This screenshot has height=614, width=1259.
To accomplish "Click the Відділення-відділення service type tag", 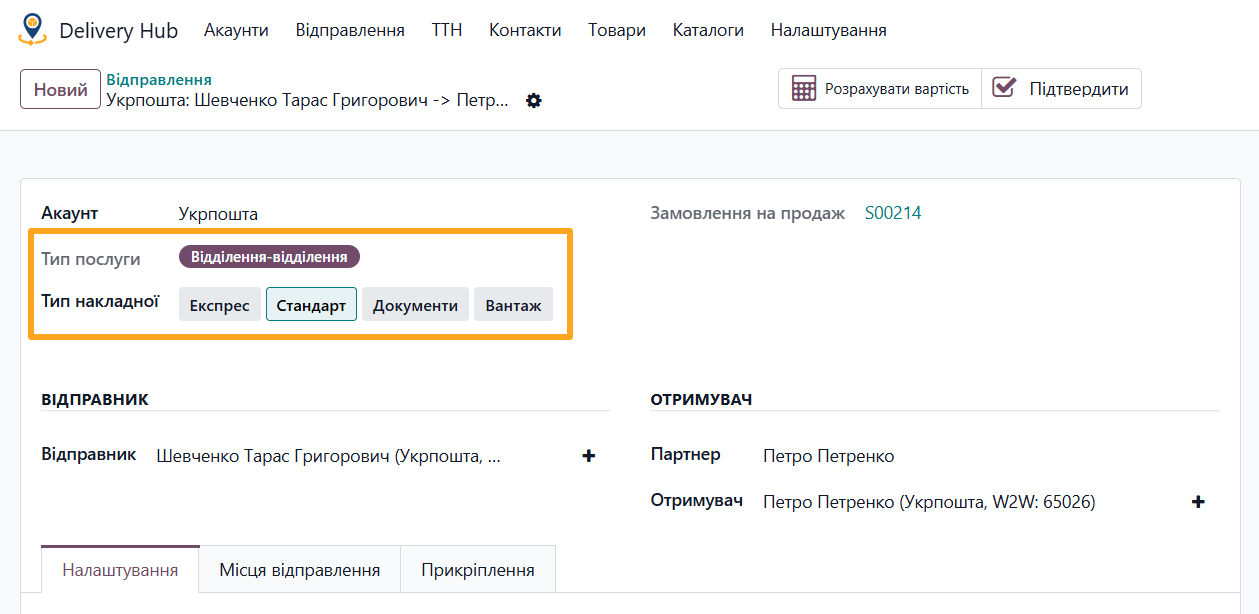I will [x=269, y=257].
